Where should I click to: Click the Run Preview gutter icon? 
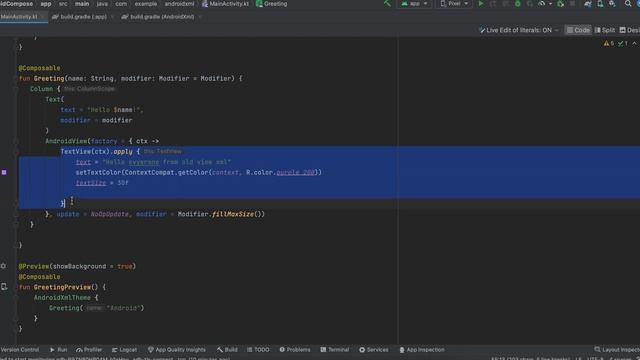click(4, 287)
